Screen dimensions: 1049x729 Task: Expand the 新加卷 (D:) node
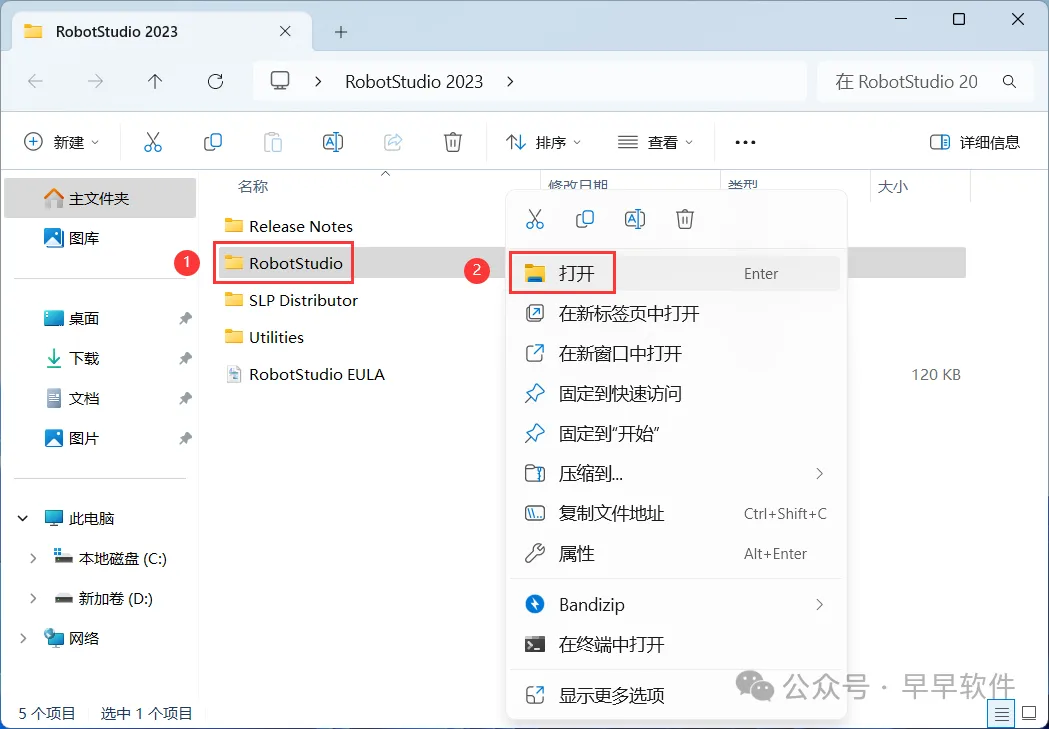tap(32, 599)
